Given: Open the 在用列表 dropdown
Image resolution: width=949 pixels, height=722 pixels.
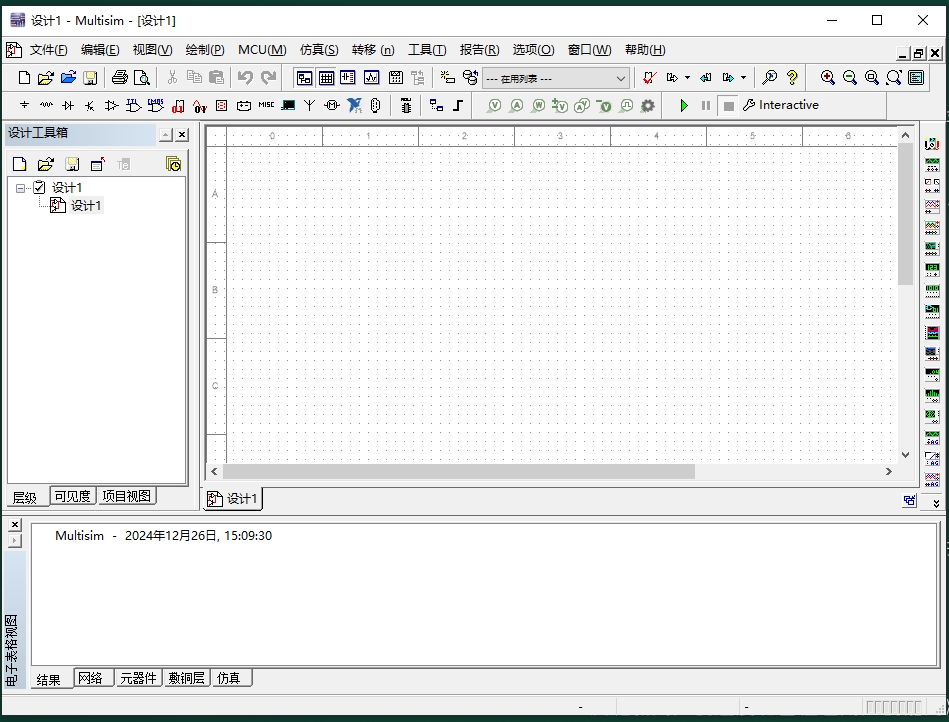Looking at the screenshot, I should pos(620,79).
